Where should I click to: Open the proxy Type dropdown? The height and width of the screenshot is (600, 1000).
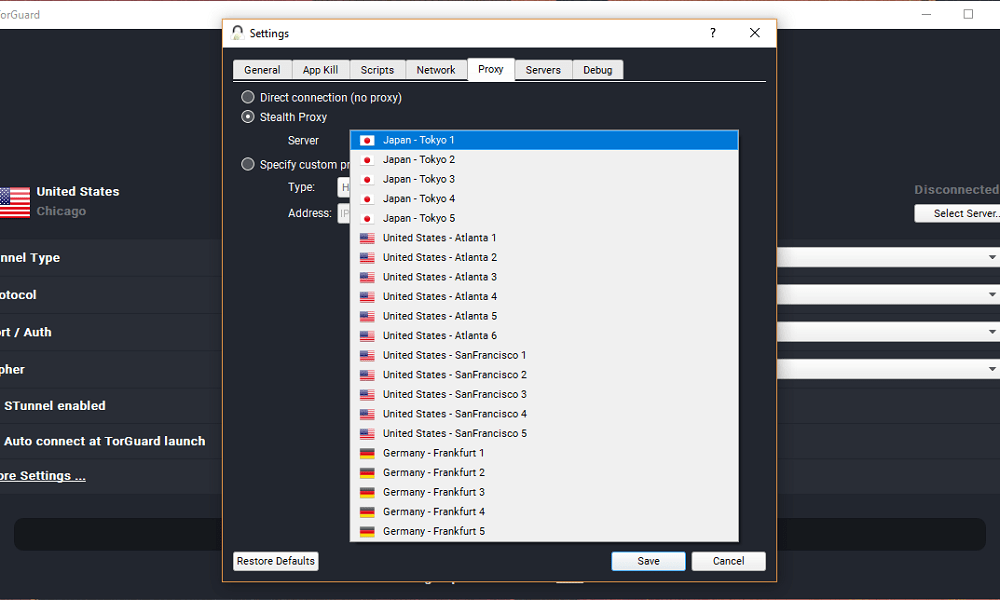(344, 187)
